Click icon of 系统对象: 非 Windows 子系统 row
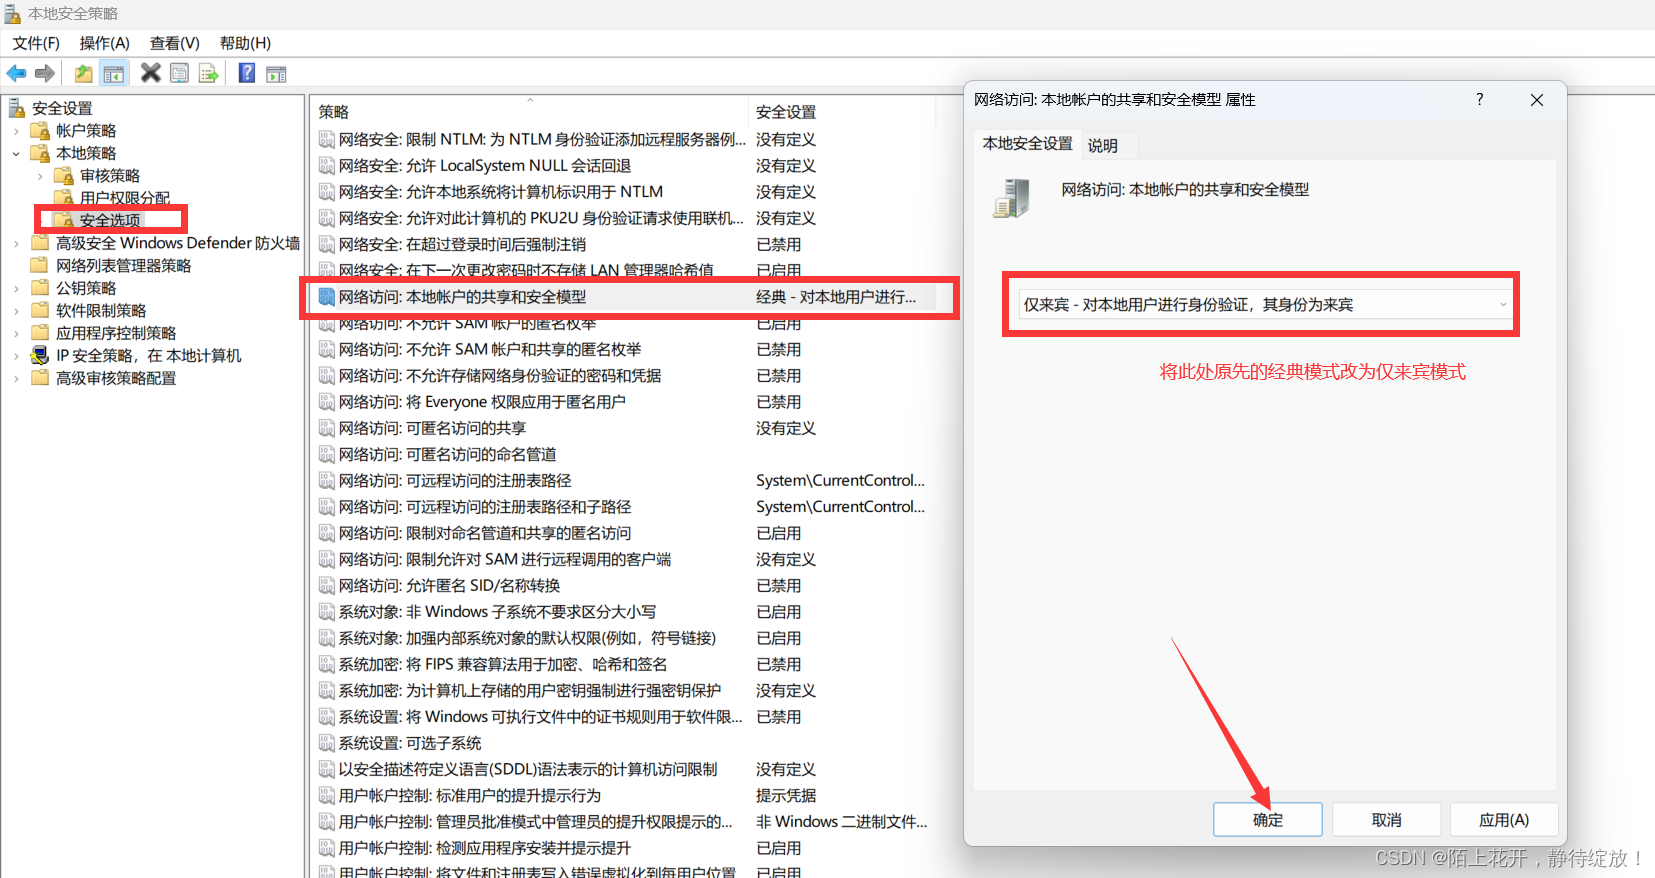Image resolution: width=1655 pixels, height=878 pixels. tap(327, 612)
